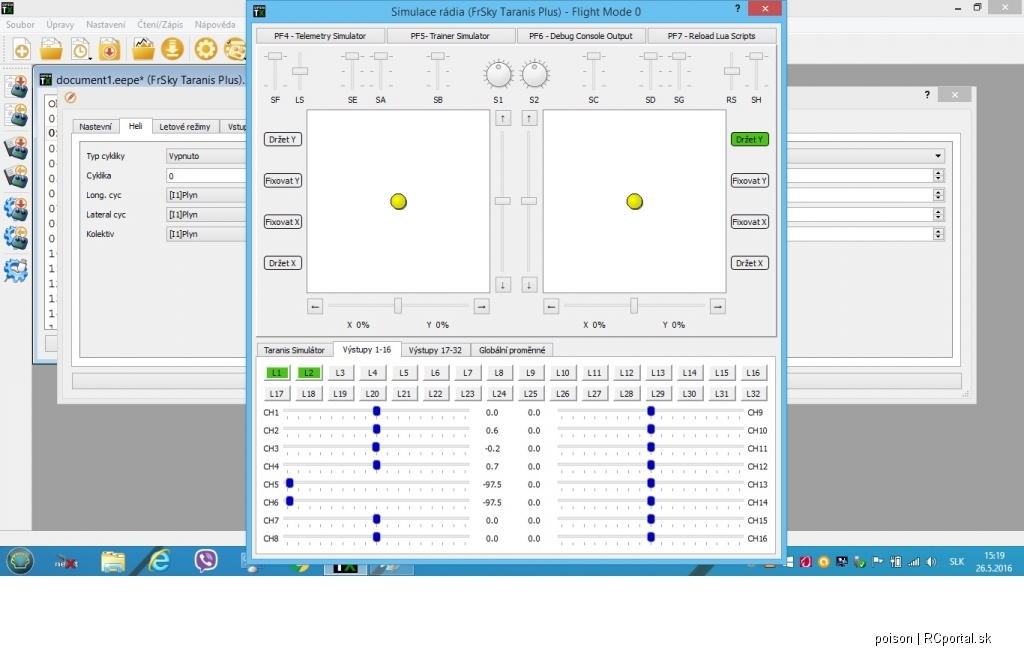
Task: Click PF4 - Telemetry Simulator button
Action: click(x=320, y=36)
